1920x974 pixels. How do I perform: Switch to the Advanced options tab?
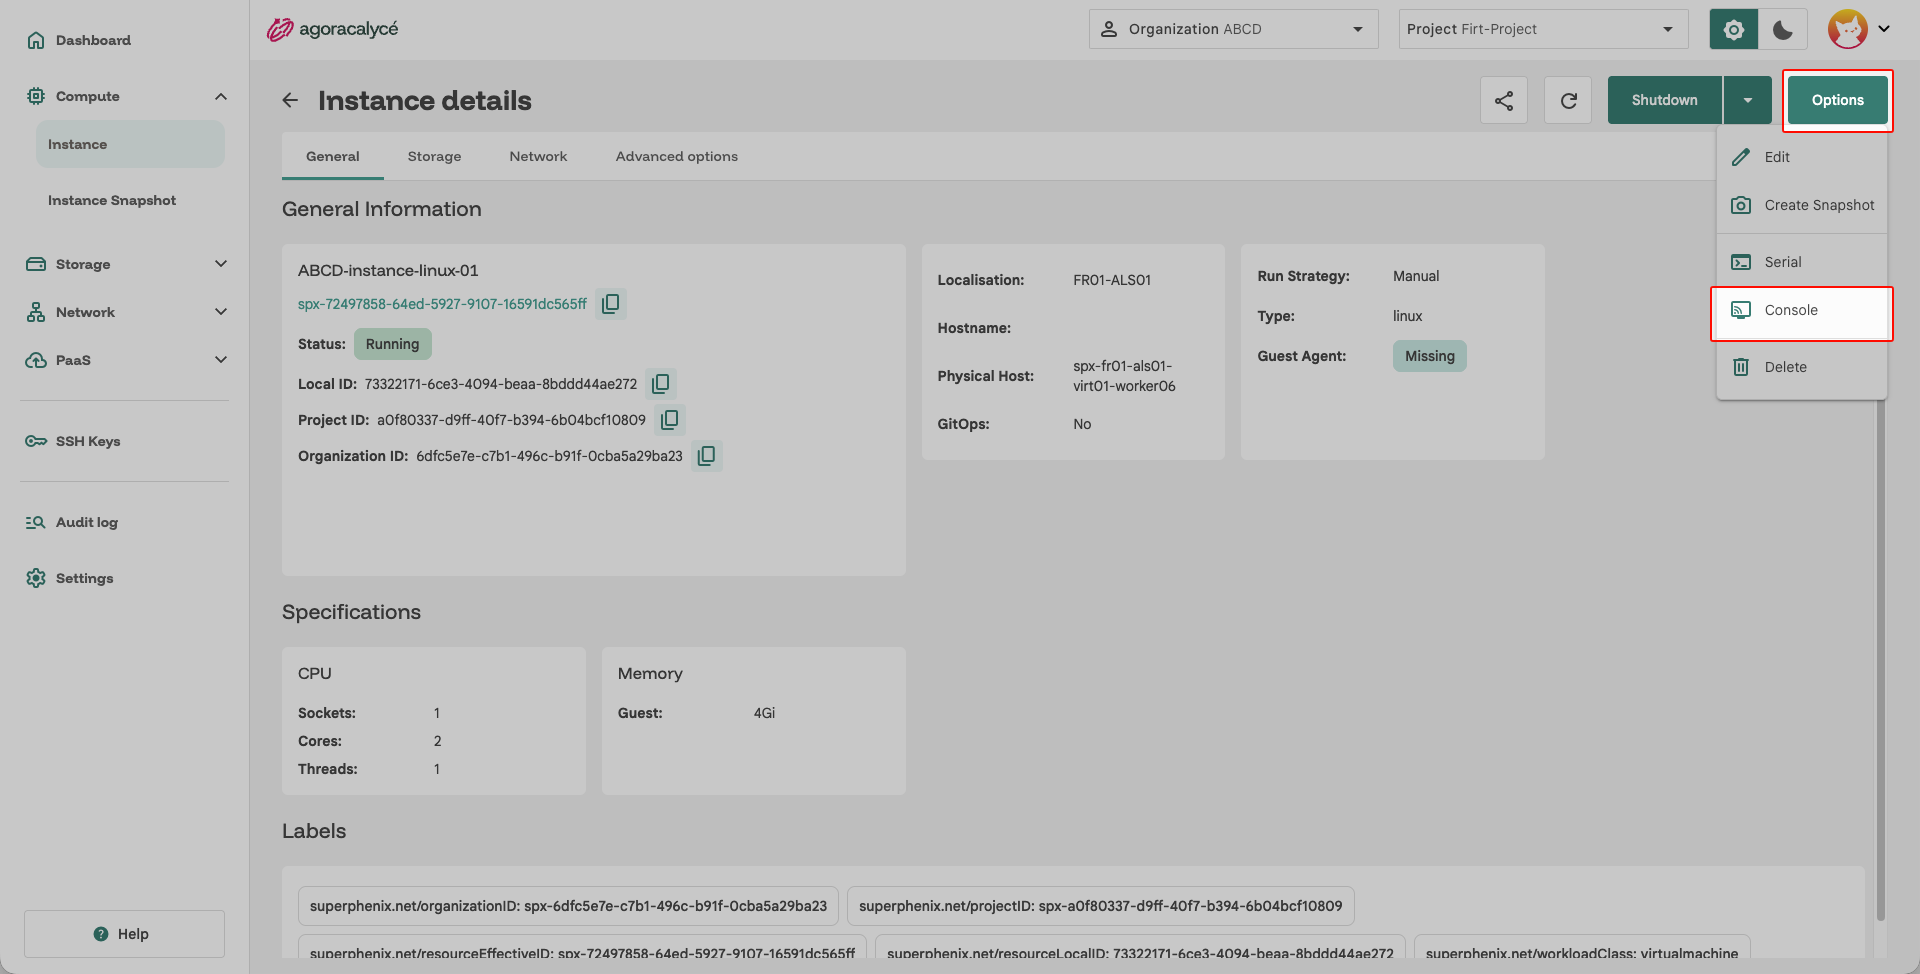click(x=677, y=156)
